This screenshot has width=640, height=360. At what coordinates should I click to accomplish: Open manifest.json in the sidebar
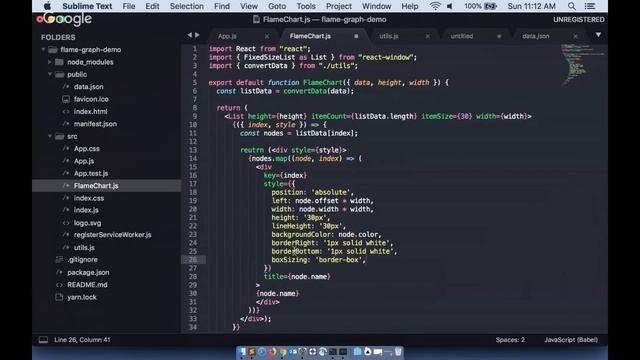click(95, 124)
